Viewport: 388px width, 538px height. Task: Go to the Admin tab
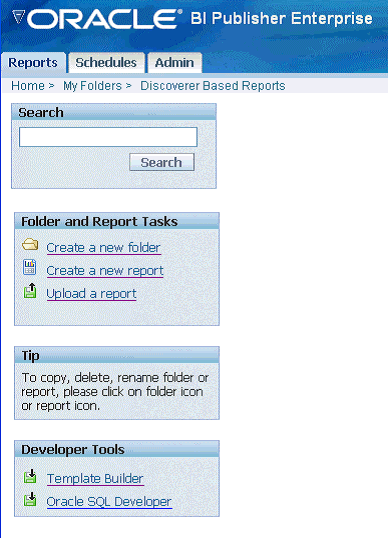pos(174,63)
